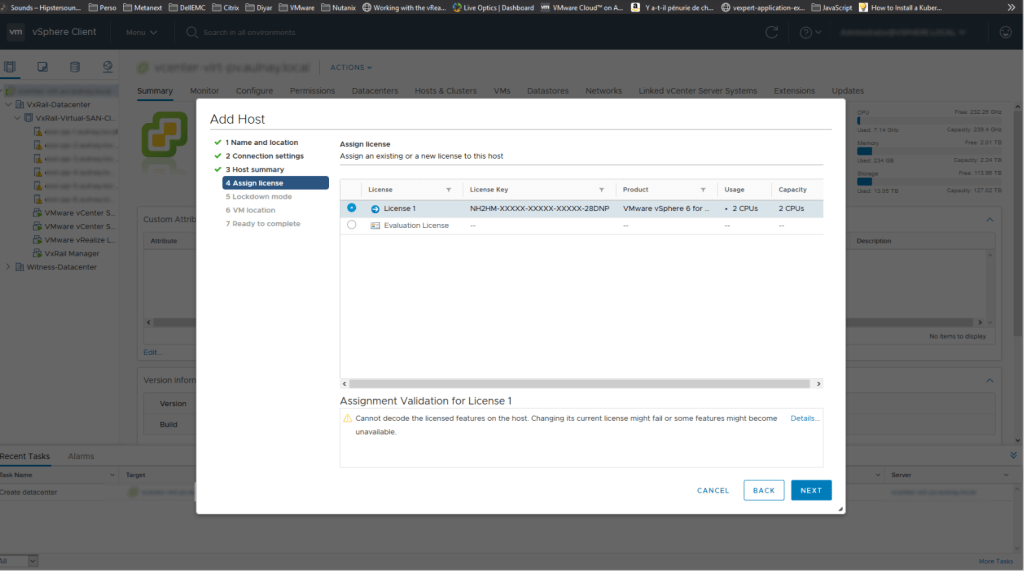Select the License 1 radio button
Viewport: 1024px width, 571px height.
[351, 208]
